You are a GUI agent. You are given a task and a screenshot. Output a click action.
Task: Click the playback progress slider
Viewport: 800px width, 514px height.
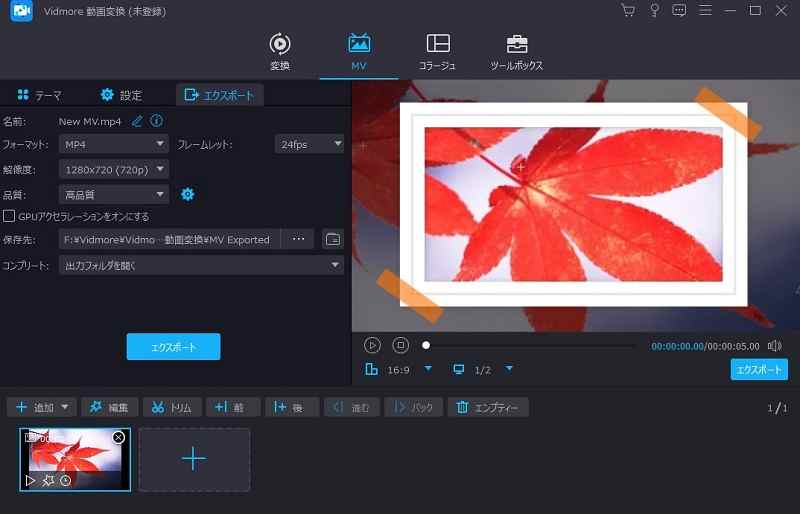pos(530,345)
